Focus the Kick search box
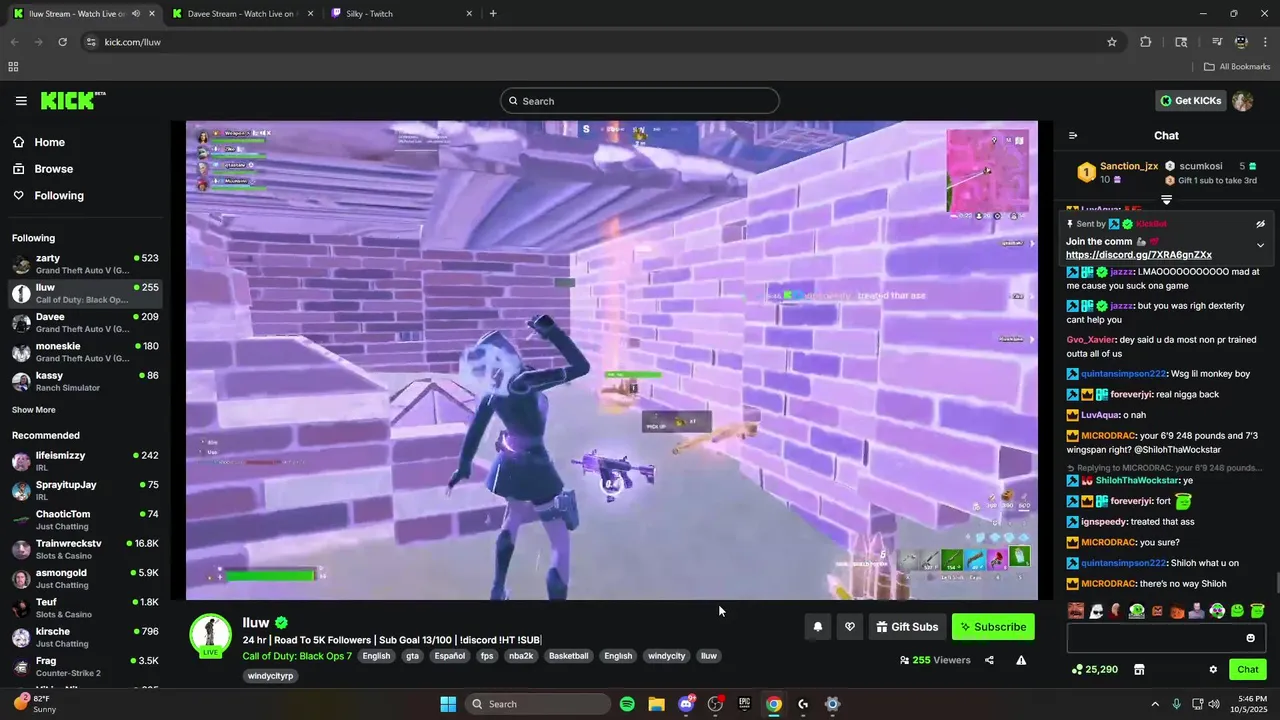The image size is (1280, 720). 640,101
